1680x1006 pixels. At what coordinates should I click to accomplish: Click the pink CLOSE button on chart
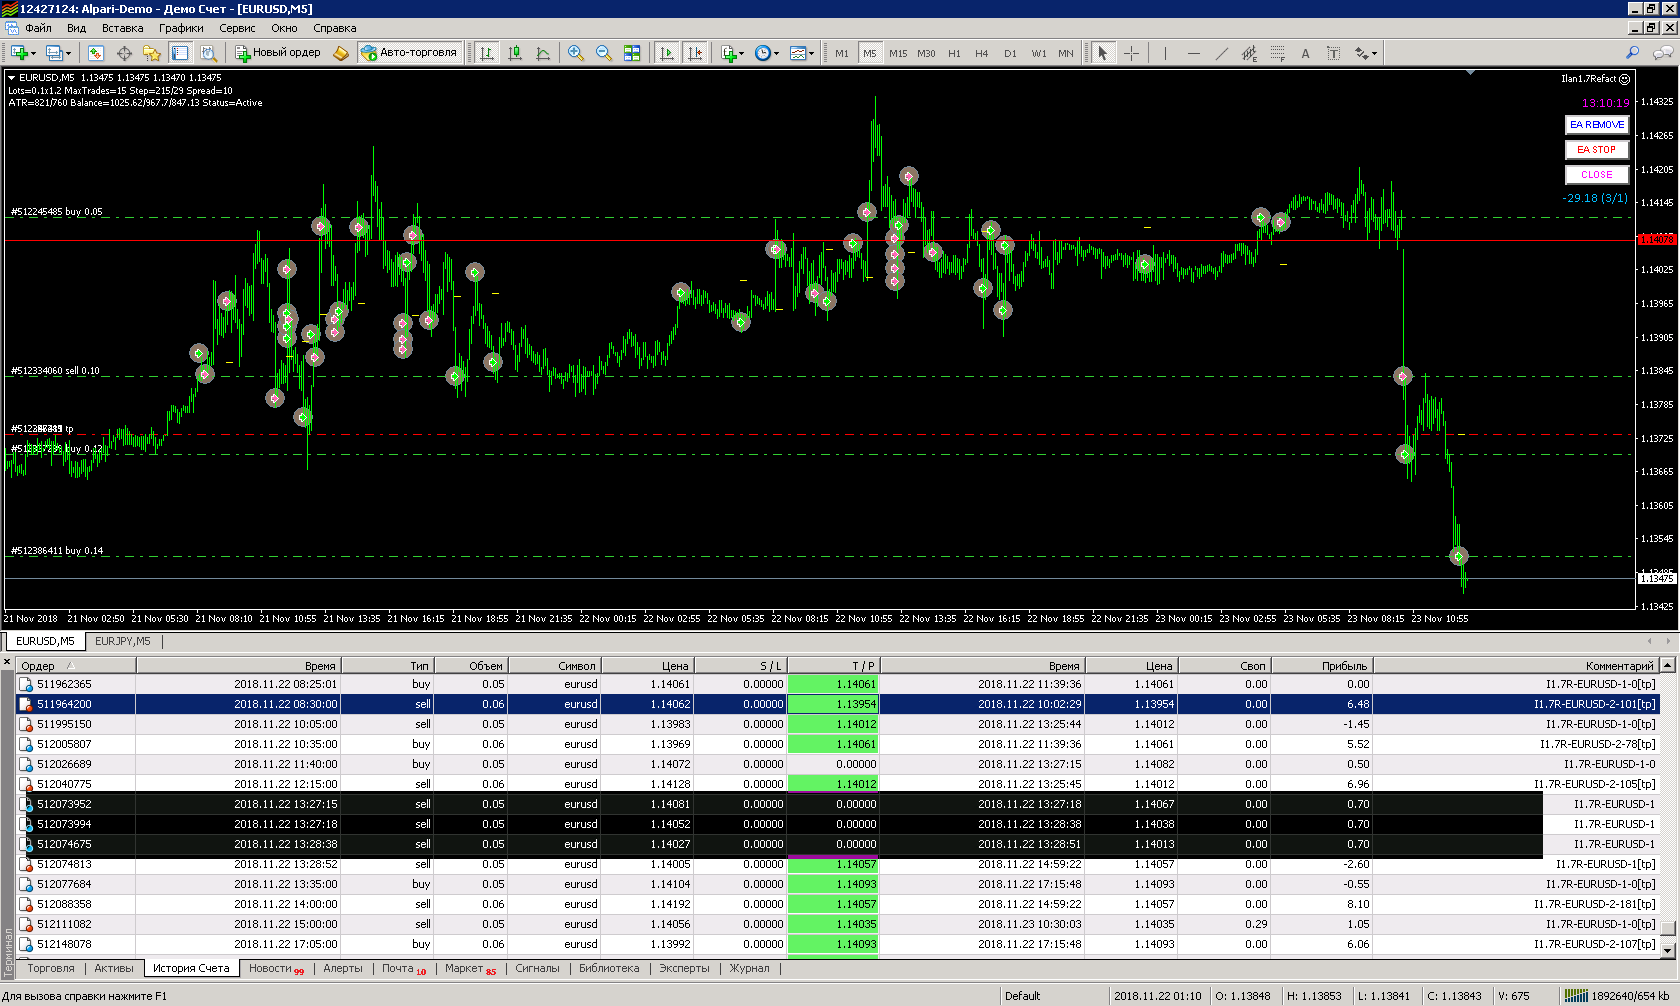click(x=1597, y=175)
